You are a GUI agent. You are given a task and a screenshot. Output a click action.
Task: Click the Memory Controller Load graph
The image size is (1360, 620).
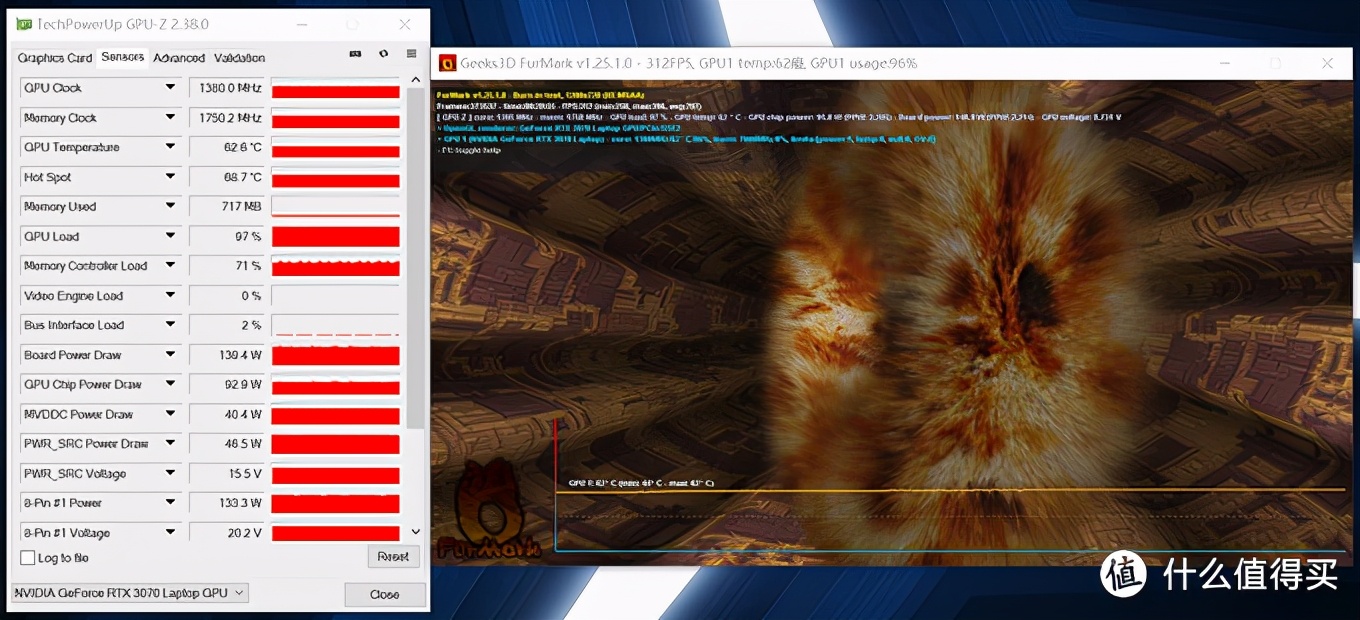pos(336,266)
